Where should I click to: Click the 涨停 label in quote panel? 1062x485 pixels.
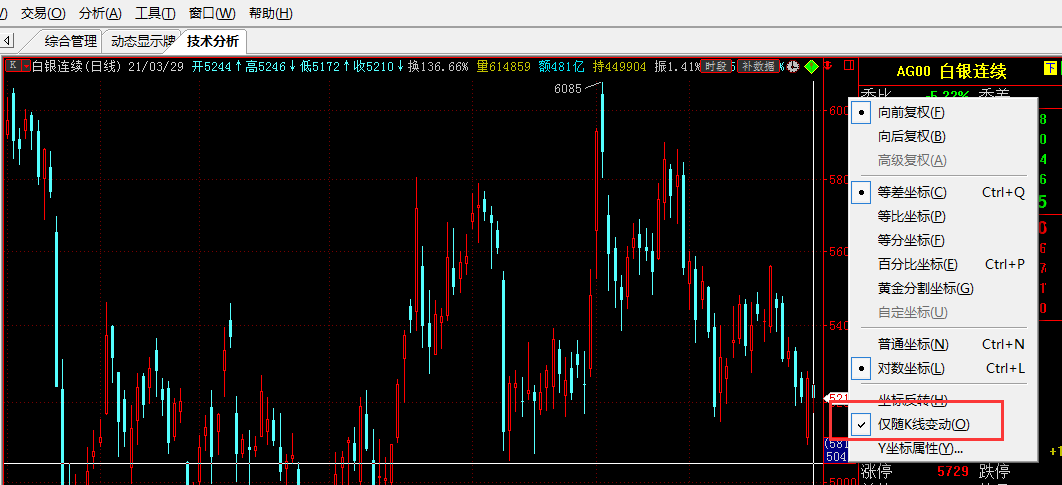point(876,471)
